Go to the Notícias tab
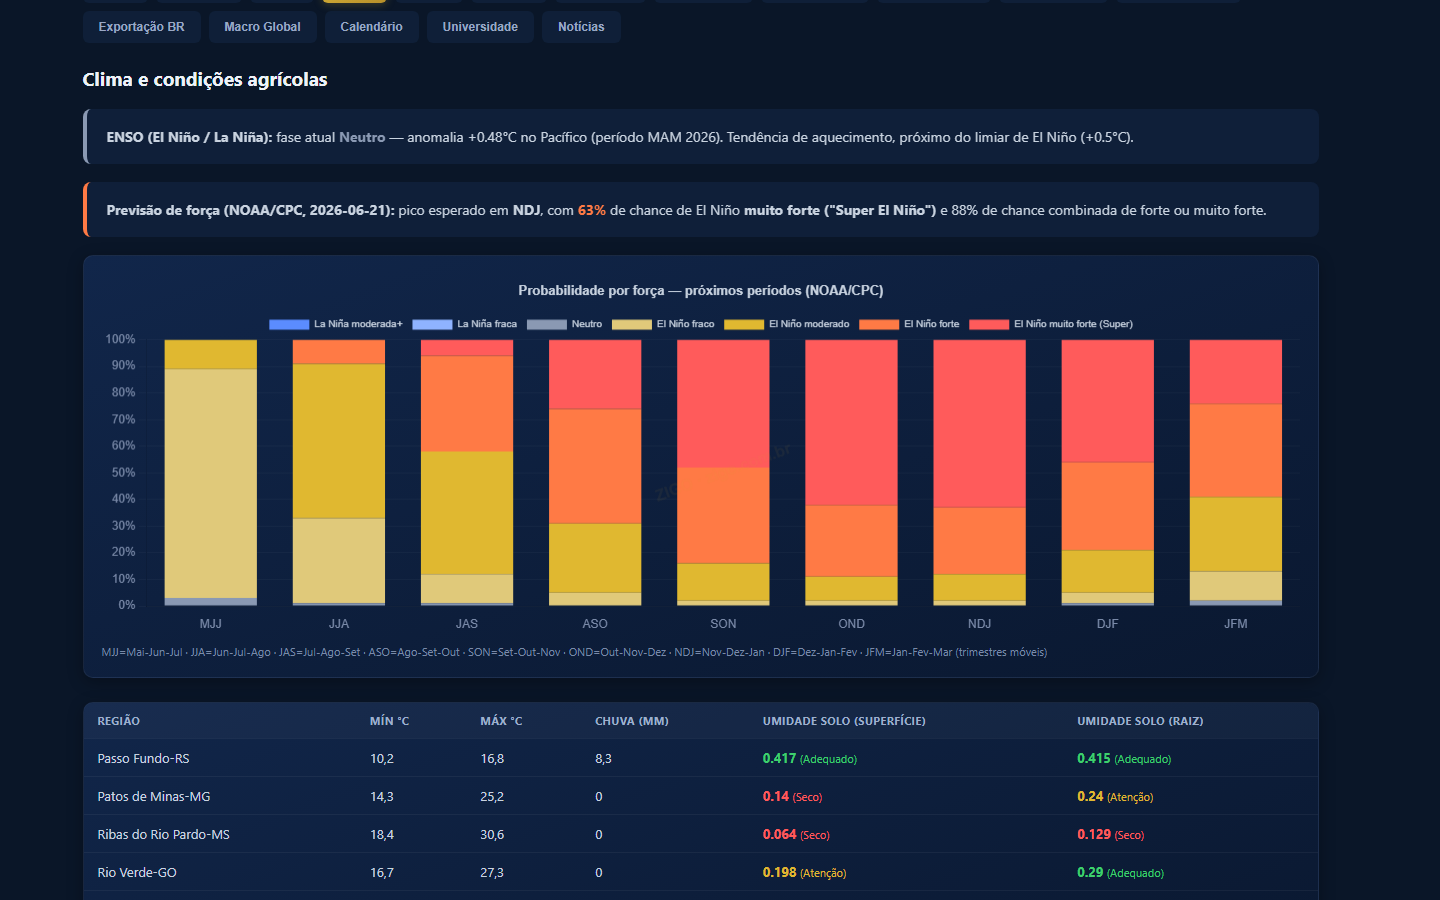This screenshot has width=1440, height=900. [581, 27]
